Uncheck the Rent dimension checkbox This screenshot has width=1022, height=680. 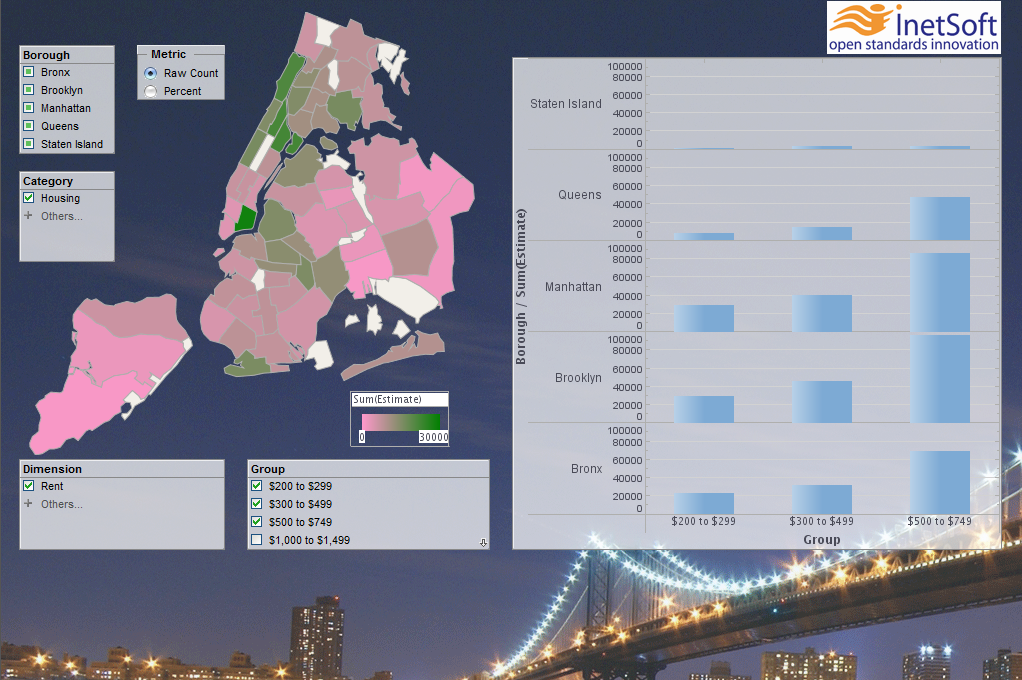pos(29,486)
